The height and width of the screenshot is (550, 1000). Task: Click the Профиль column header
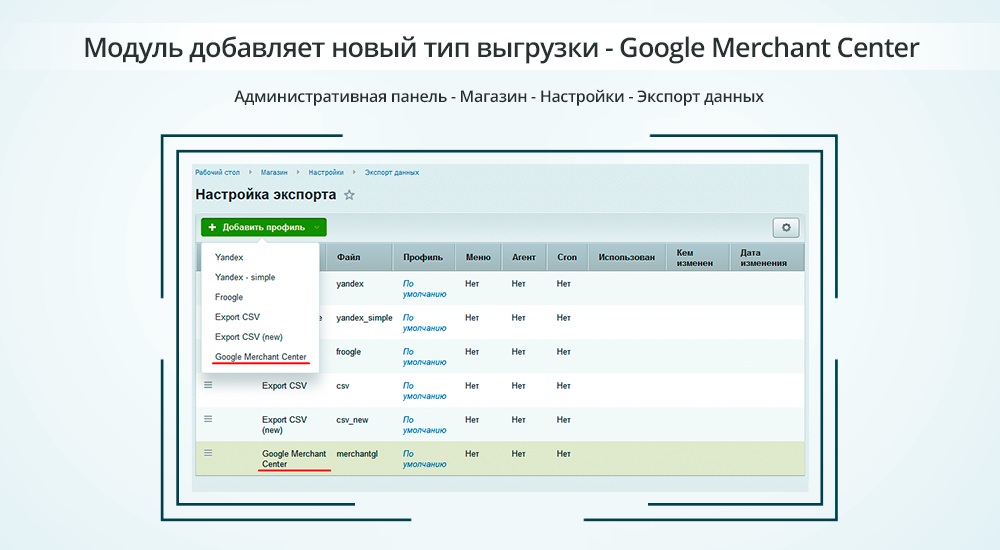423,257
